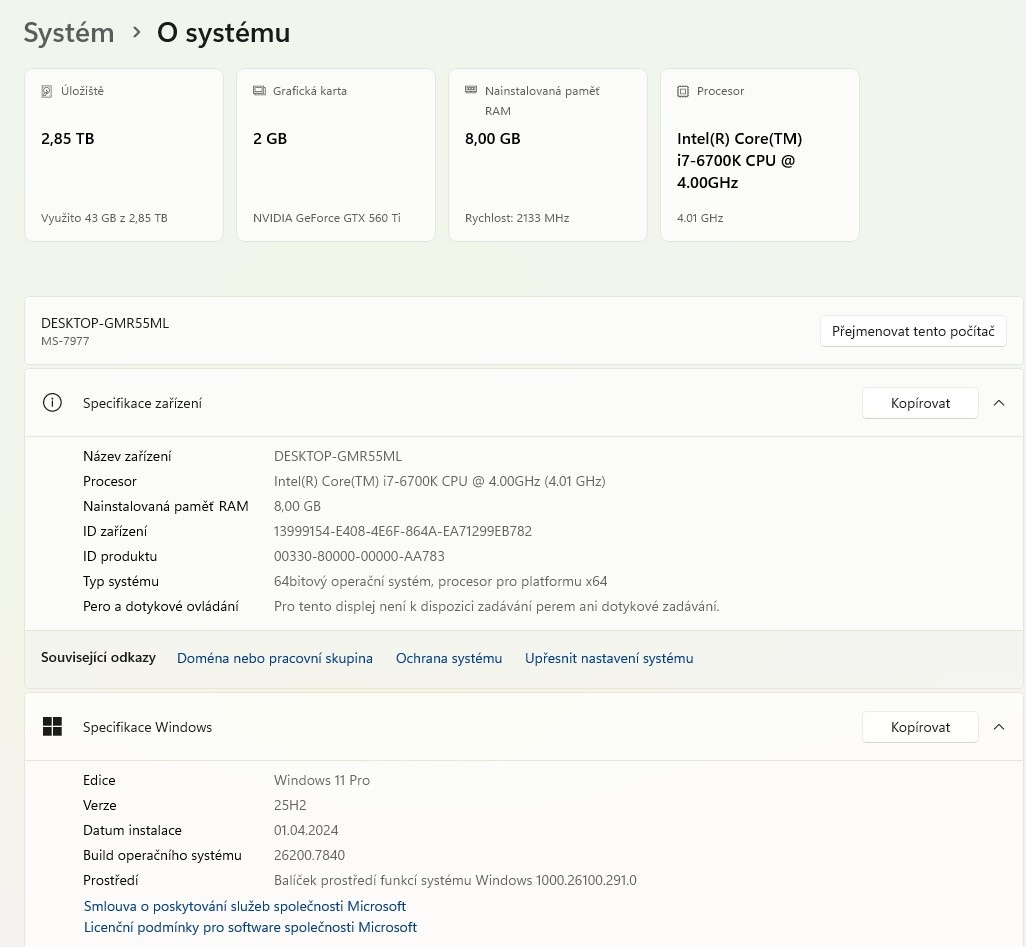1026x947 pixels.
Task: Open the Nainstalovaná paměť RAM card showing 8,00 GB
Action: coord(548,155)
